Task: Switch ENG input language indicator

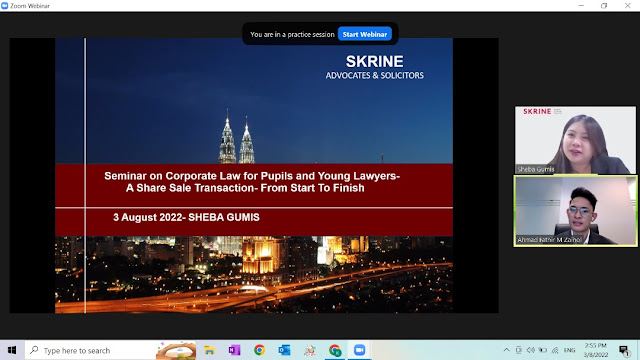Action: (x=569, y=350)
